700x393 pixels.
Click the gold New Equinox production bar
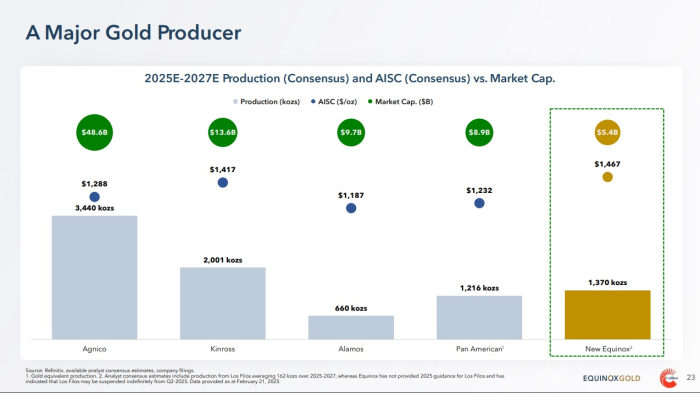pos(607,315)
